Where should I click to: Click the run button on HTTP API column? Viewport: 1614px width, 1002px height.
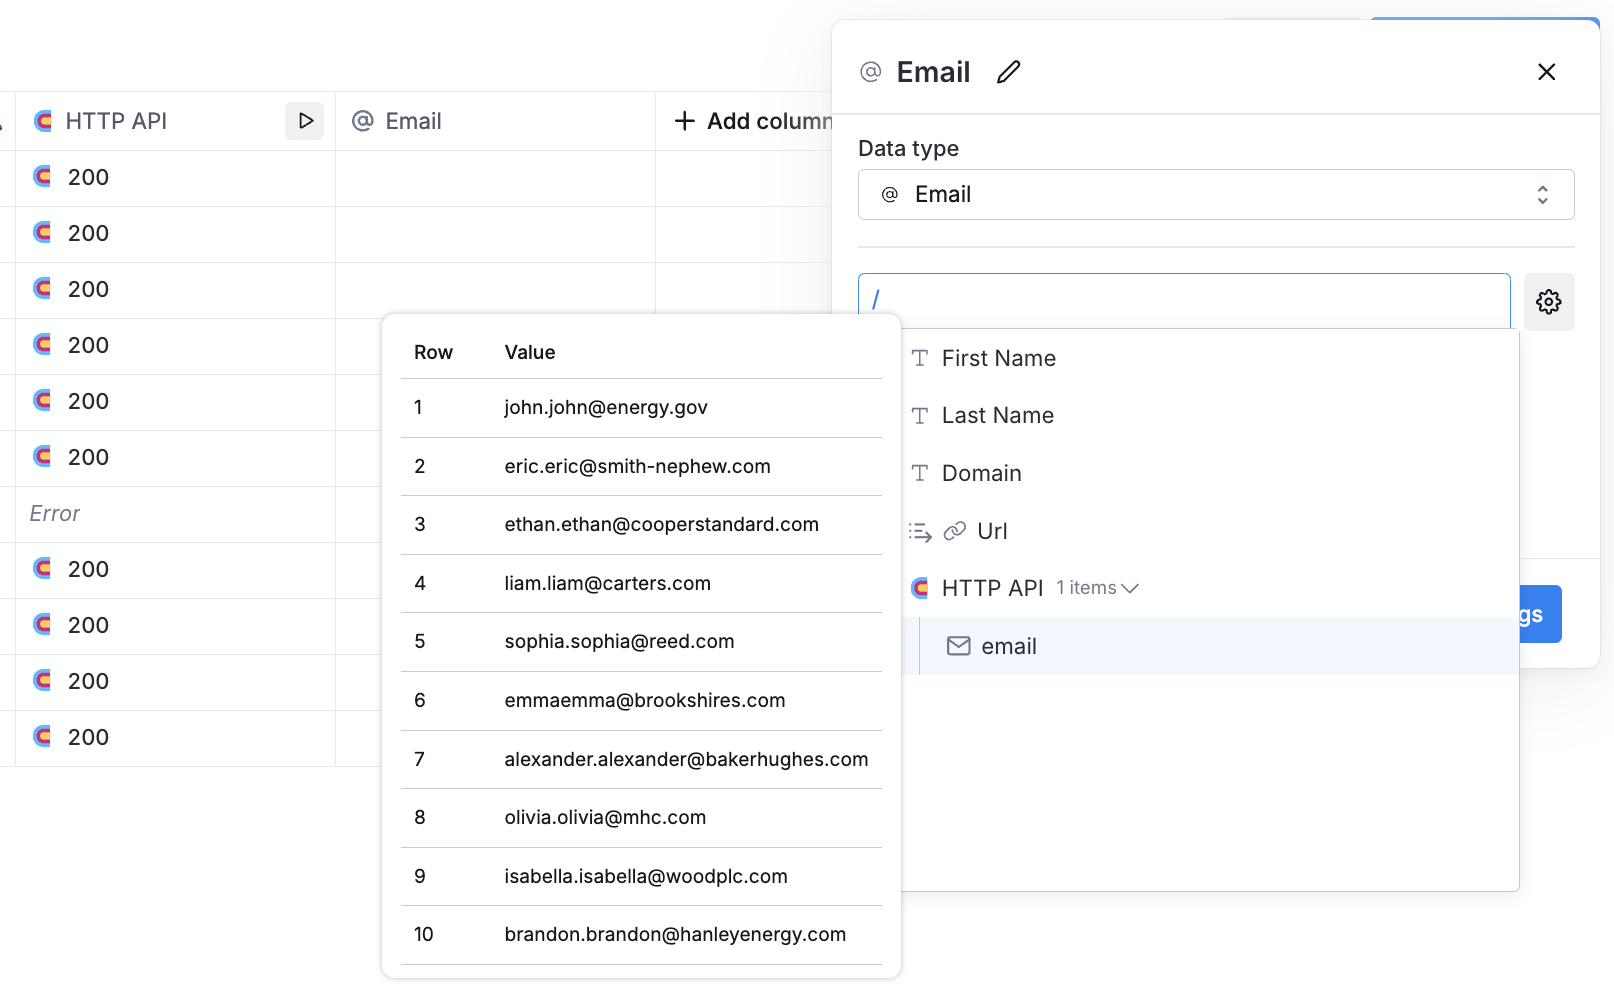[x=305, y=120]
